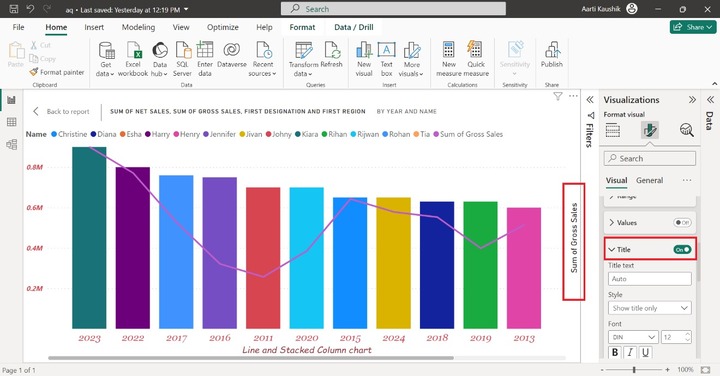Click the teal 2023 column
Image resolution: width=720 pixels, height=376 pixels.
(89, 238)
